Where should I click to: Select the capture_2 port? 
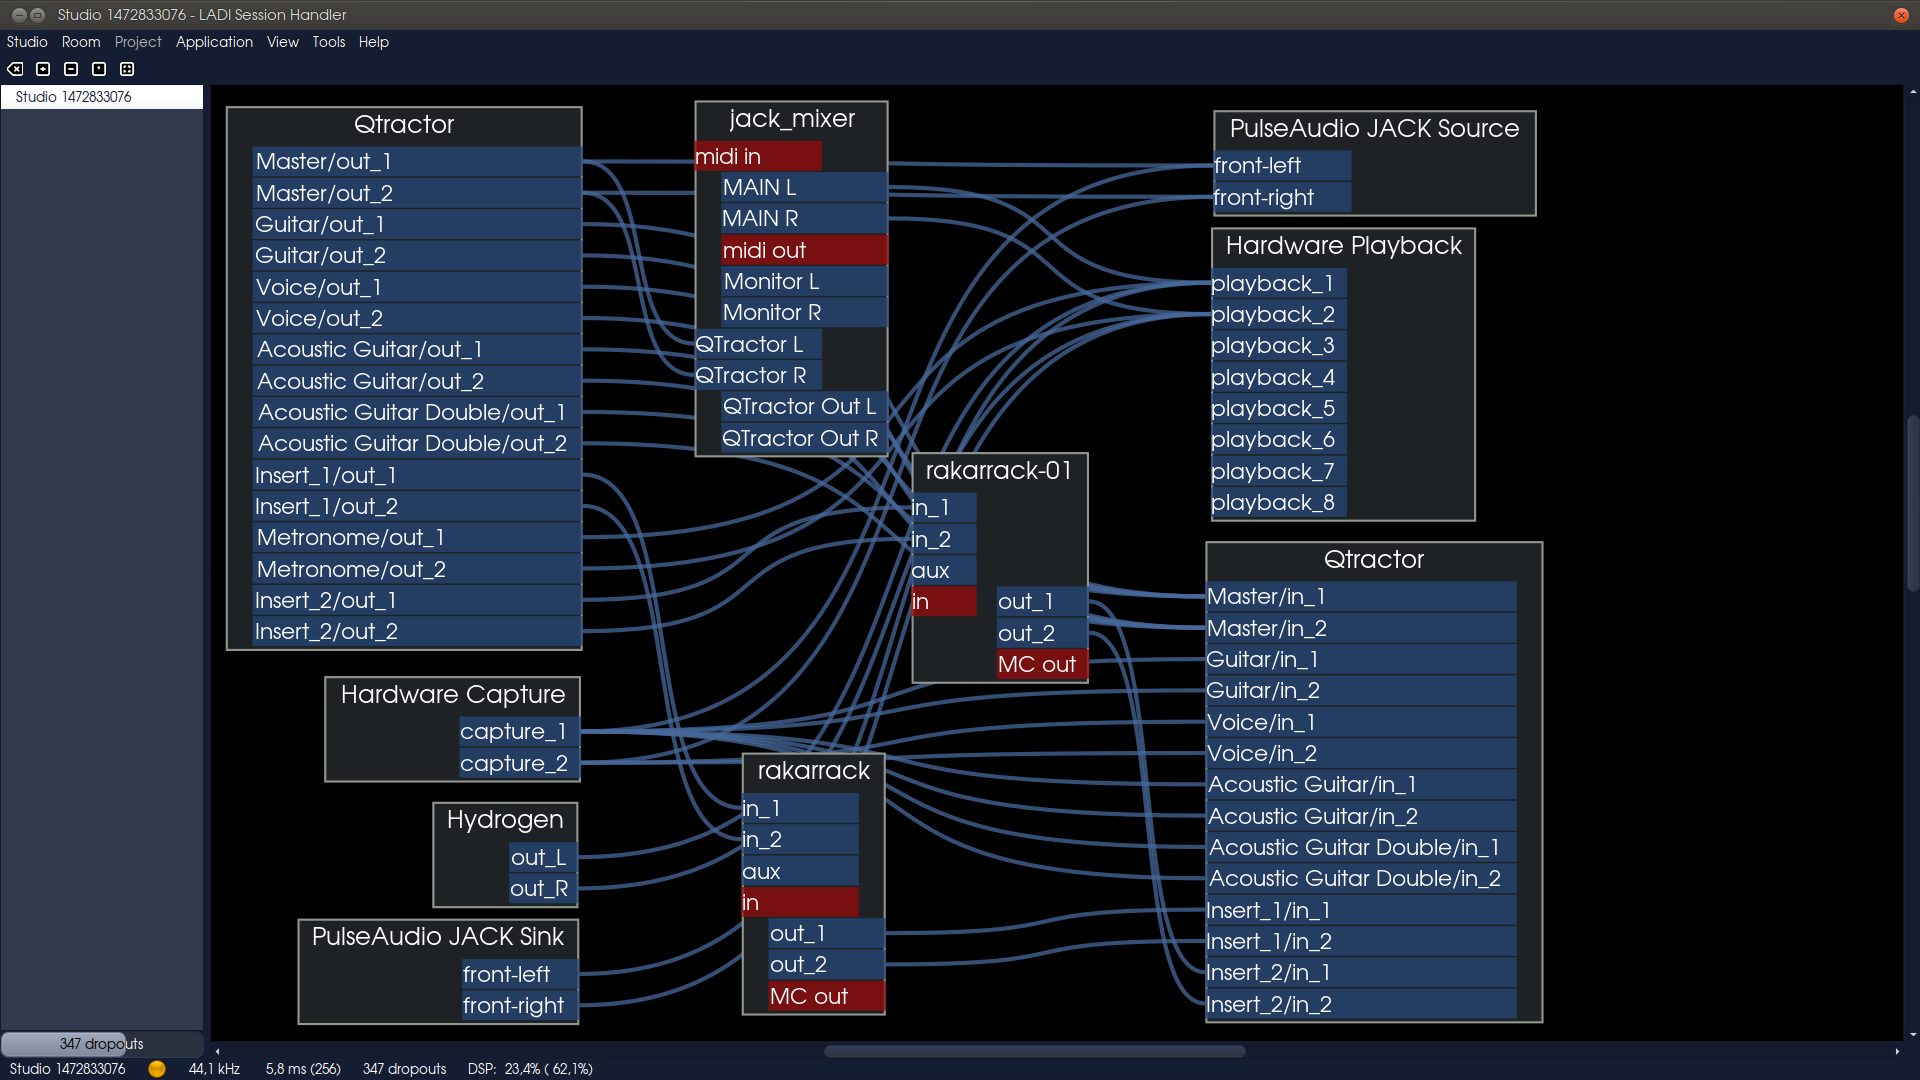click(518, 764)
